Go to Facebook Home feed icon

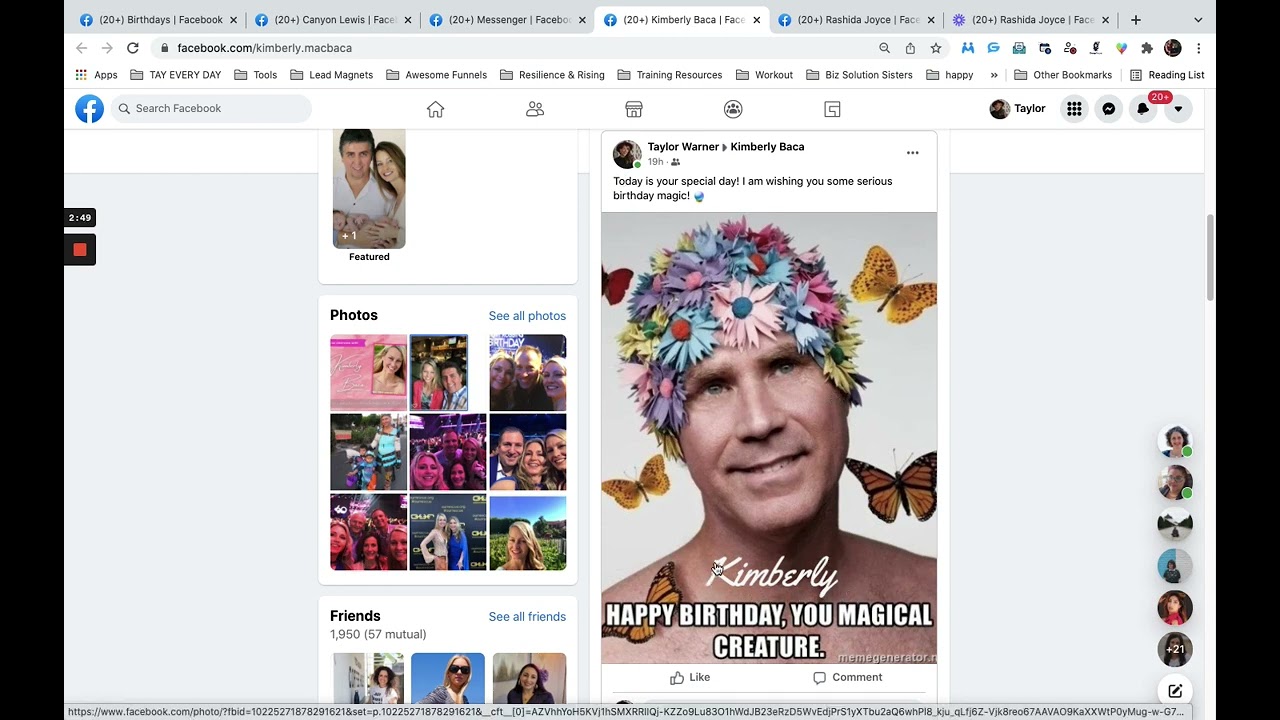pos(435,109)
